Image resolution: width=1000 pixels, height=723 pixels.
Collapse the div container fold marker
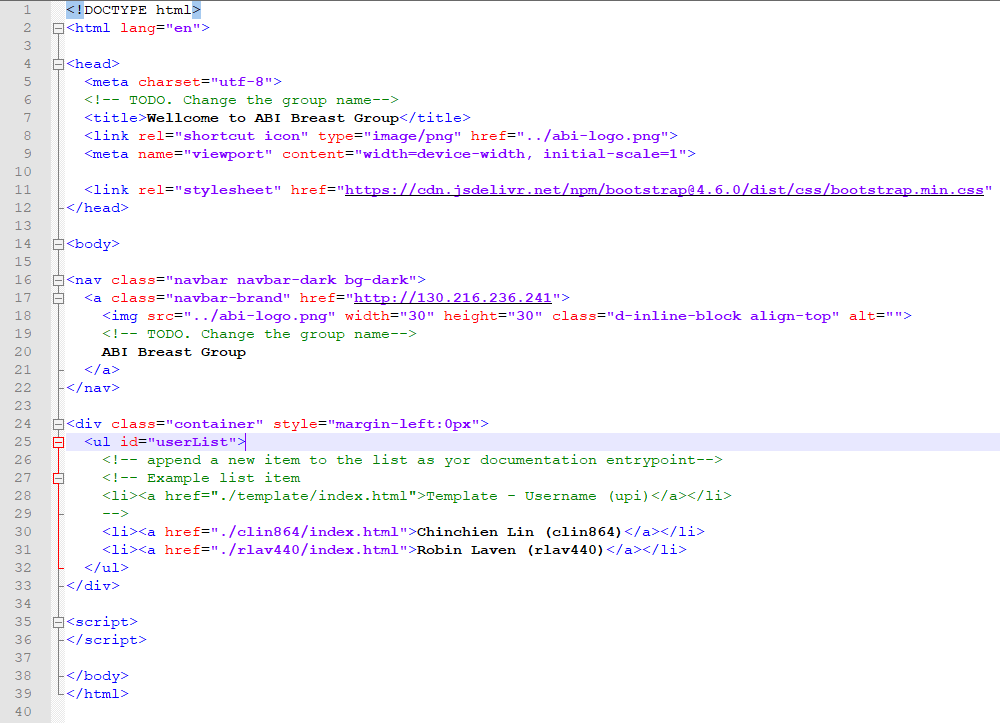pyautogui.click(x=58, y=424)
